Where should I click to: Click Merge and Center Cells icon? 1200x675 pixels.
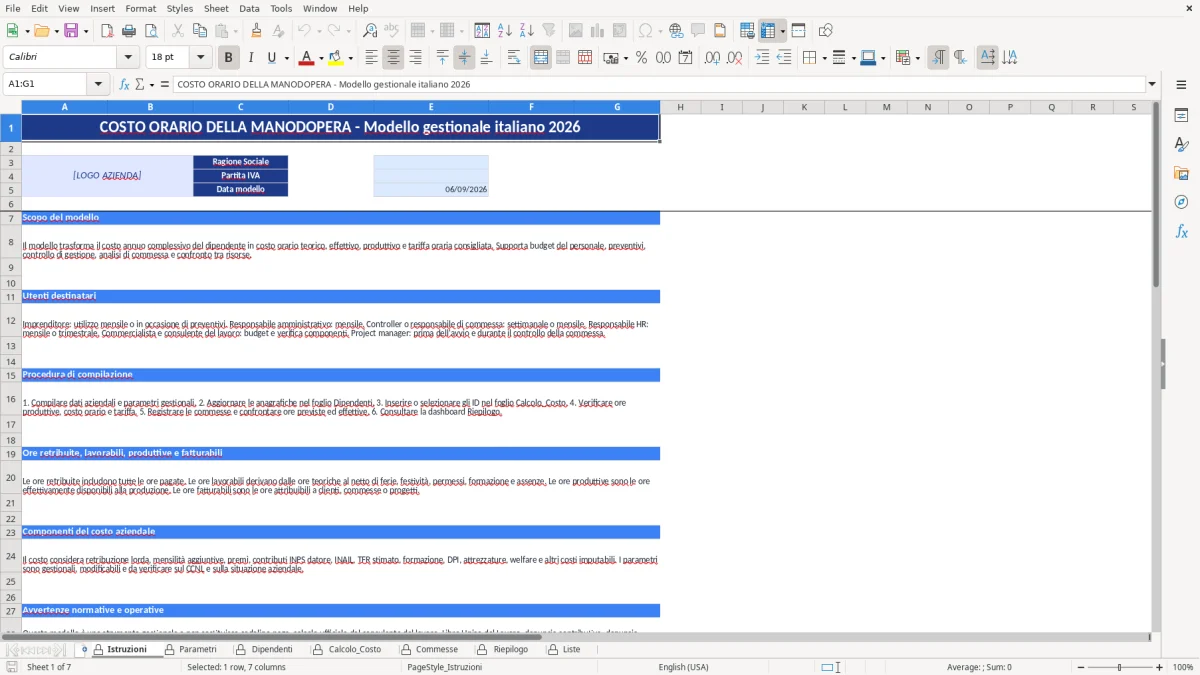pyautogui.click(x=541, y=58)
